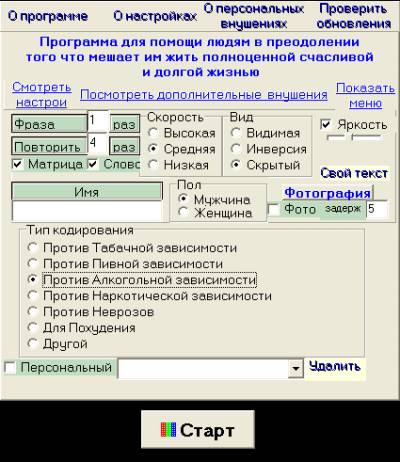
Task: Select Женщина gender option
Action: (x=183, y=212)
